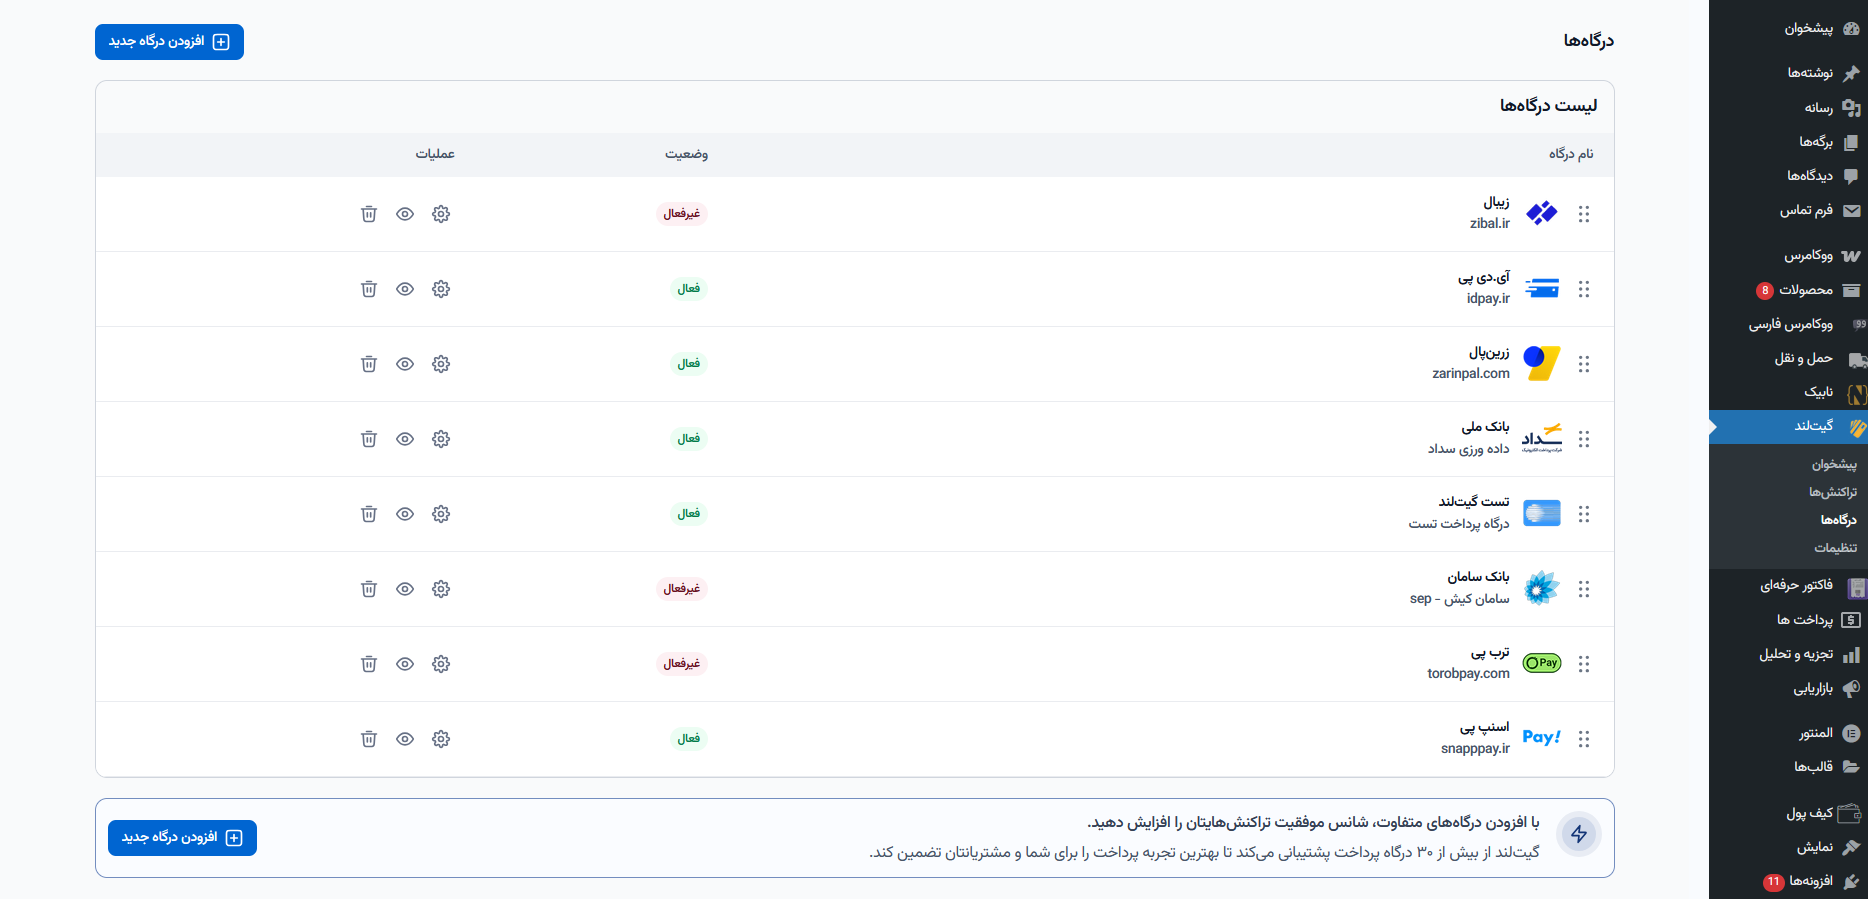Image resolution: width=1868 pixels, height=899 pixels.
Task: Open ووکامرس فارسی menu
Action: [1788, 324]
